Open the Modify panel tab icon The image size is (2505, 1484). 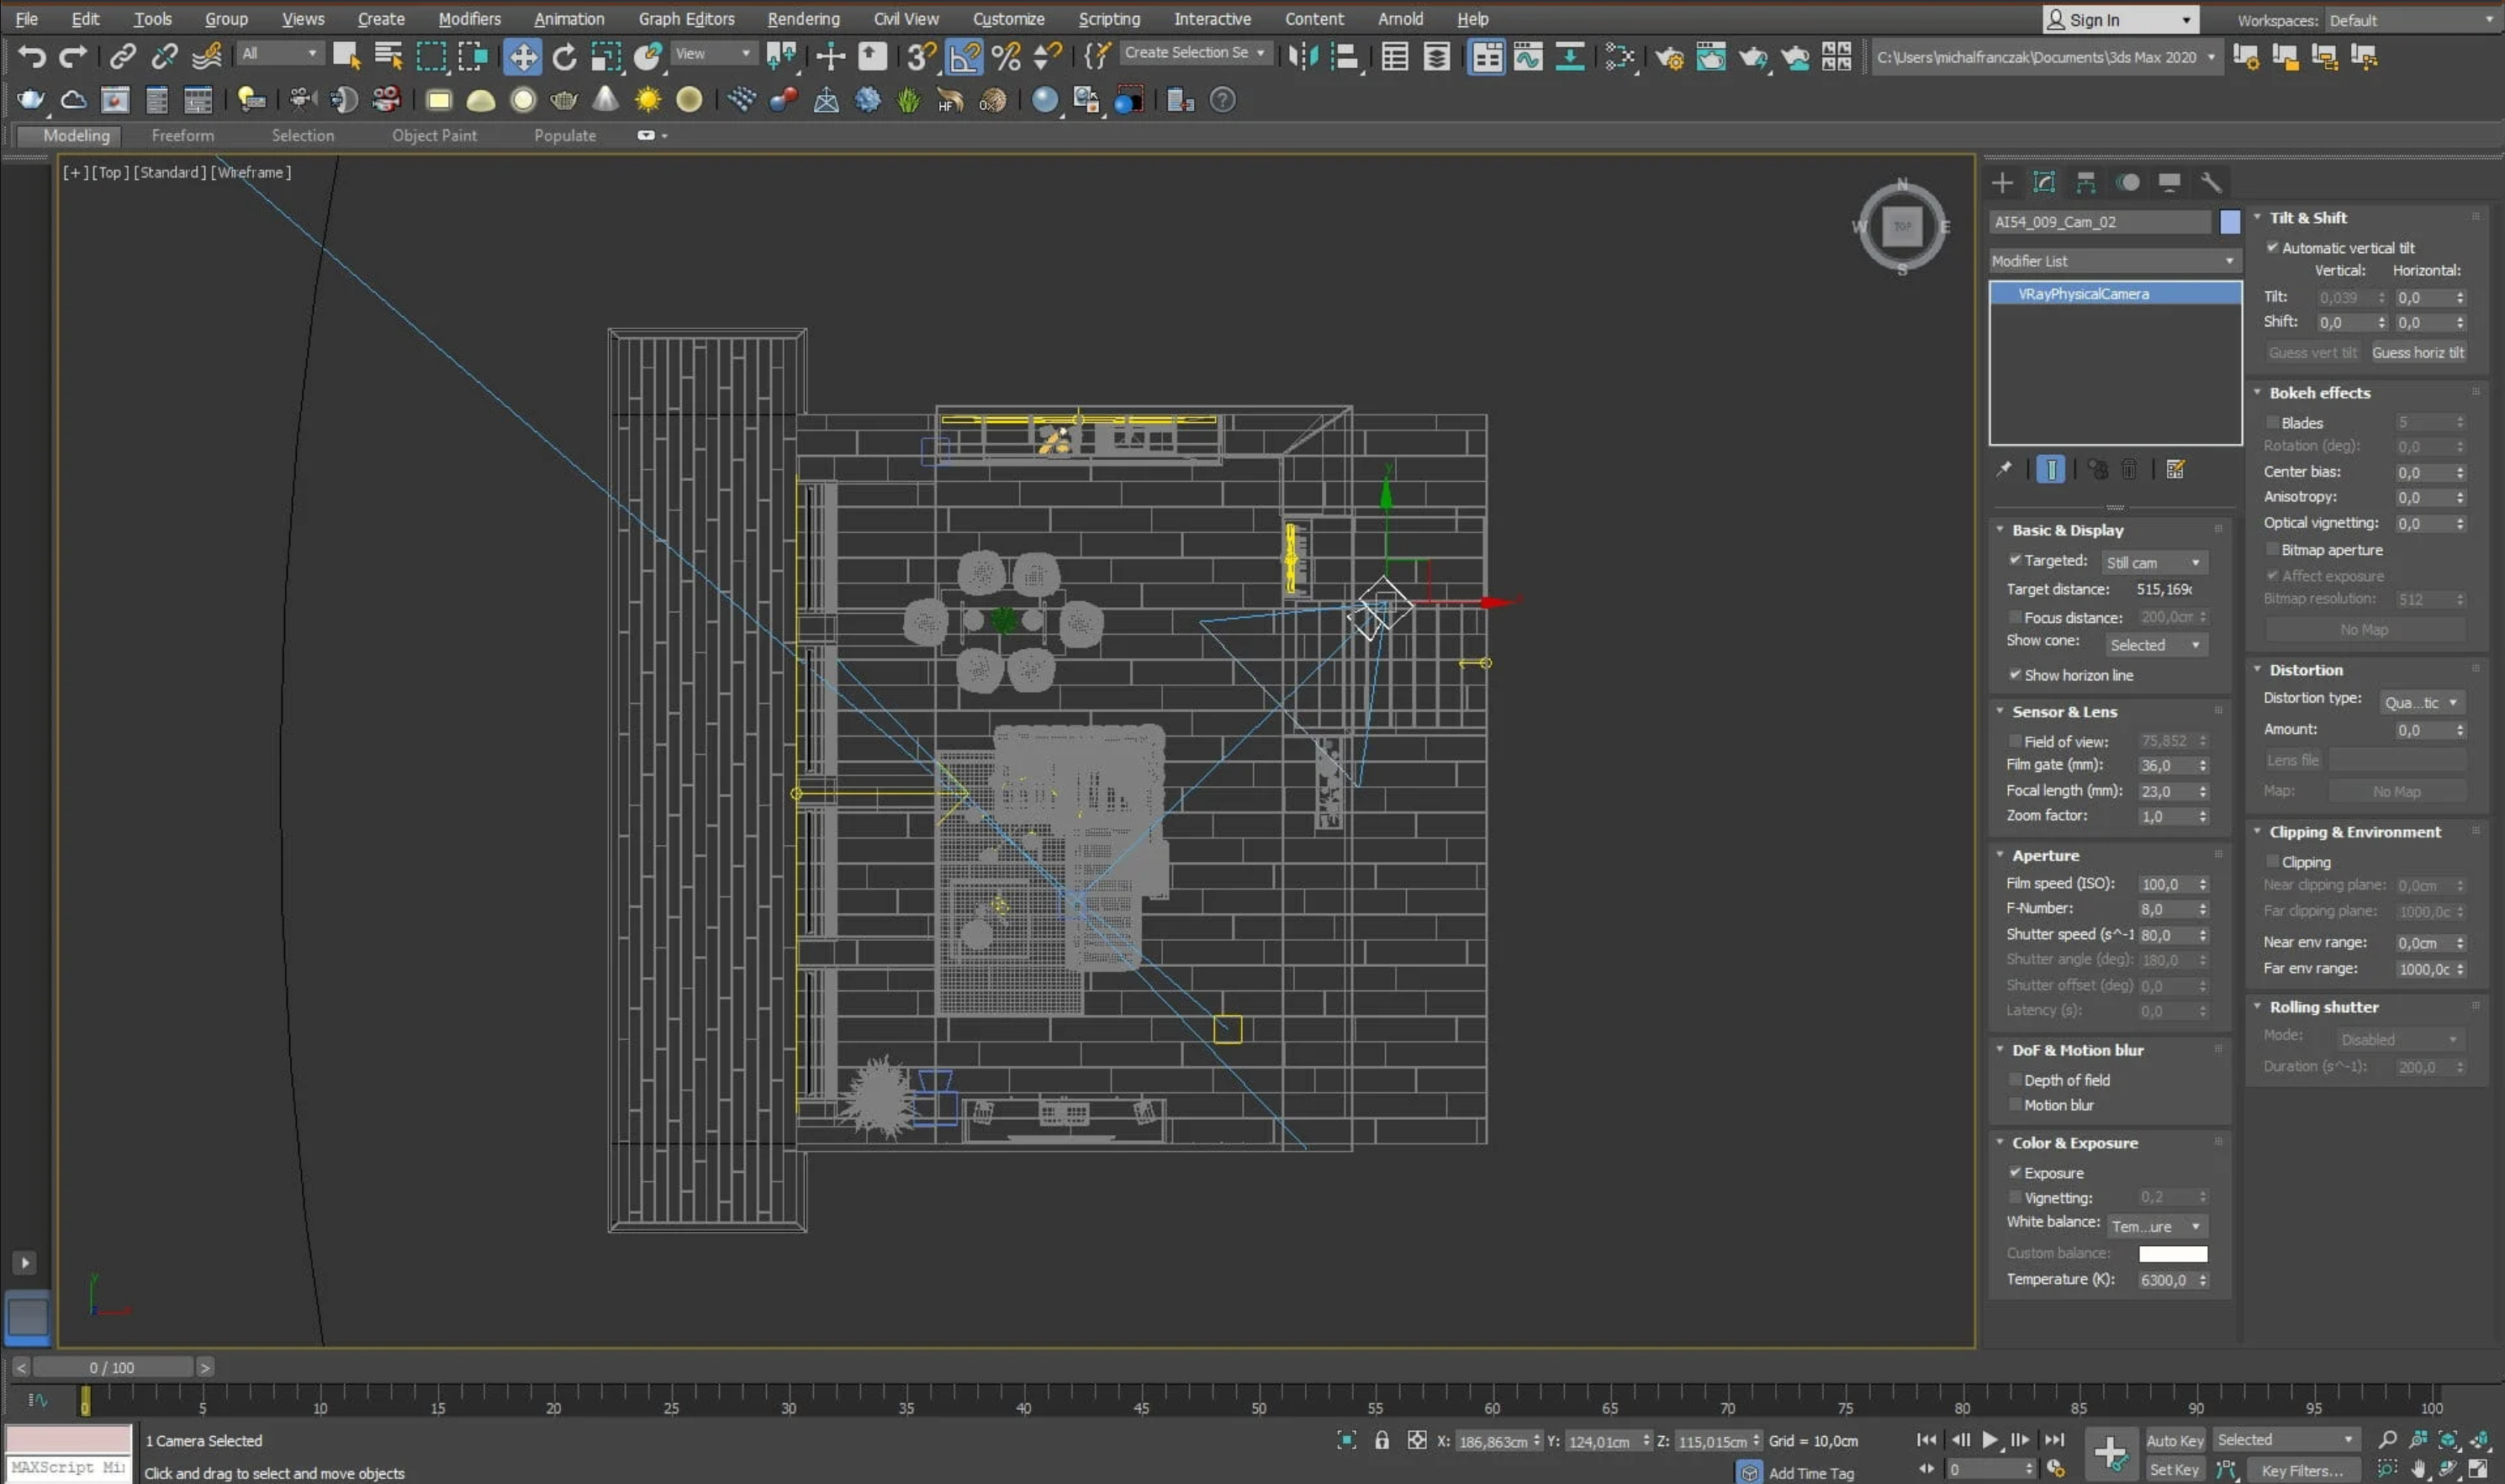tap(2044, 182)
